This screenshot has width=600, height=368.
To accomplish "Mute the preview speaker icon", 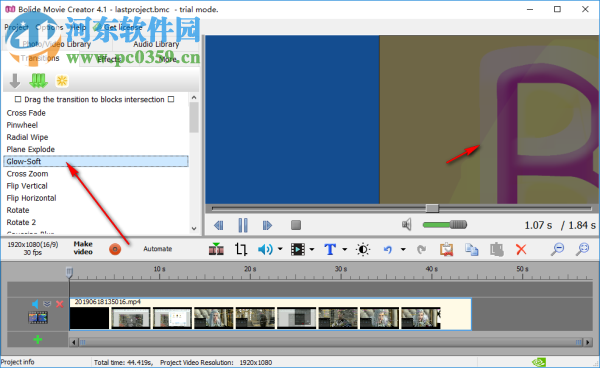I will click(407, 225).
